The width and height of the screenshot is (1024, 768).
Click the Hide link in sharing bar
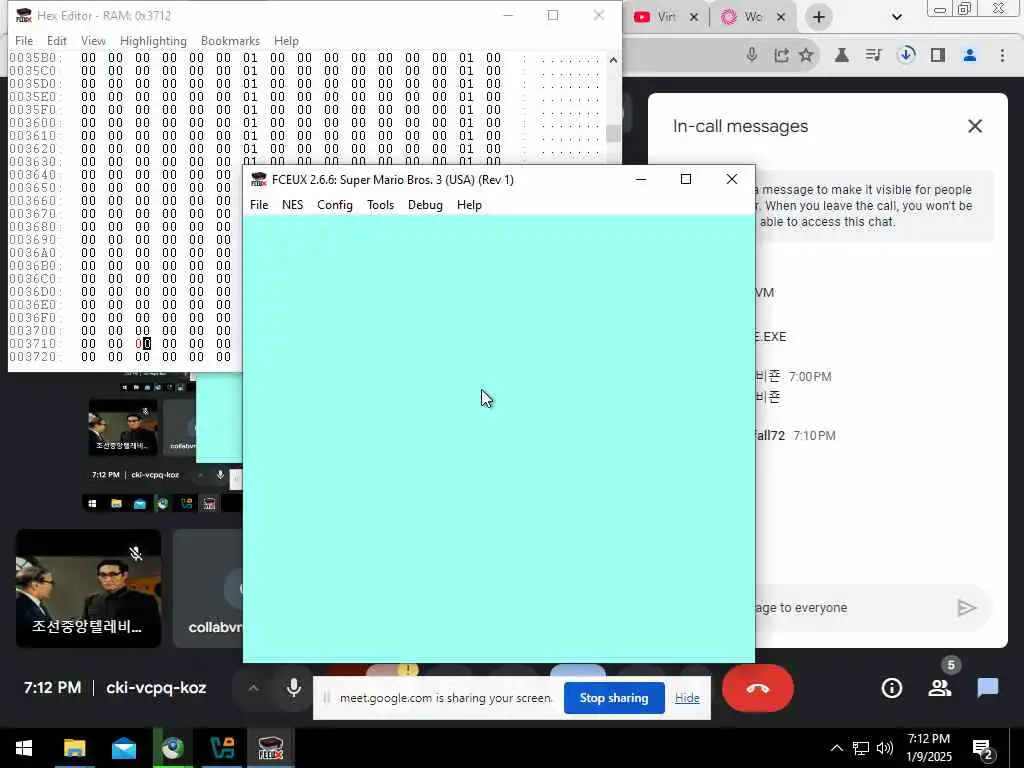click(x=687, y=698)
